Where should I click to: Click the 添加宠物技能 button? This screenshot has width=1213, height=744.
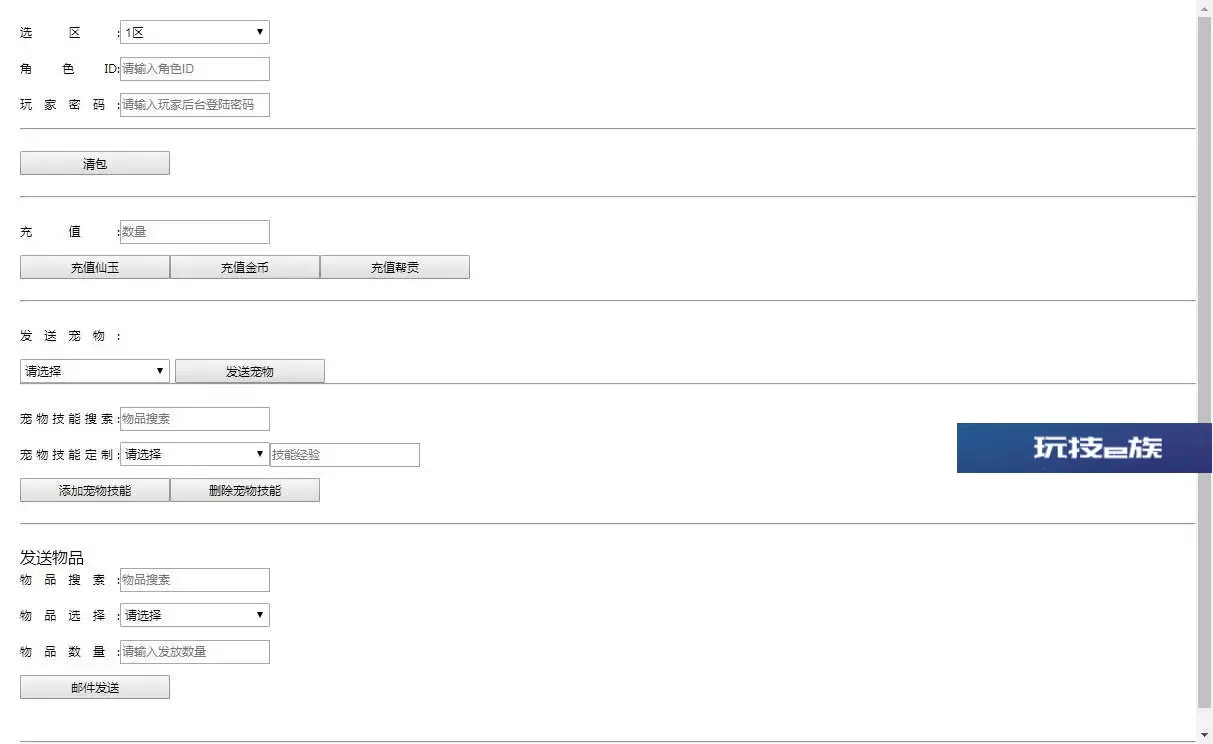pos(95,490)
